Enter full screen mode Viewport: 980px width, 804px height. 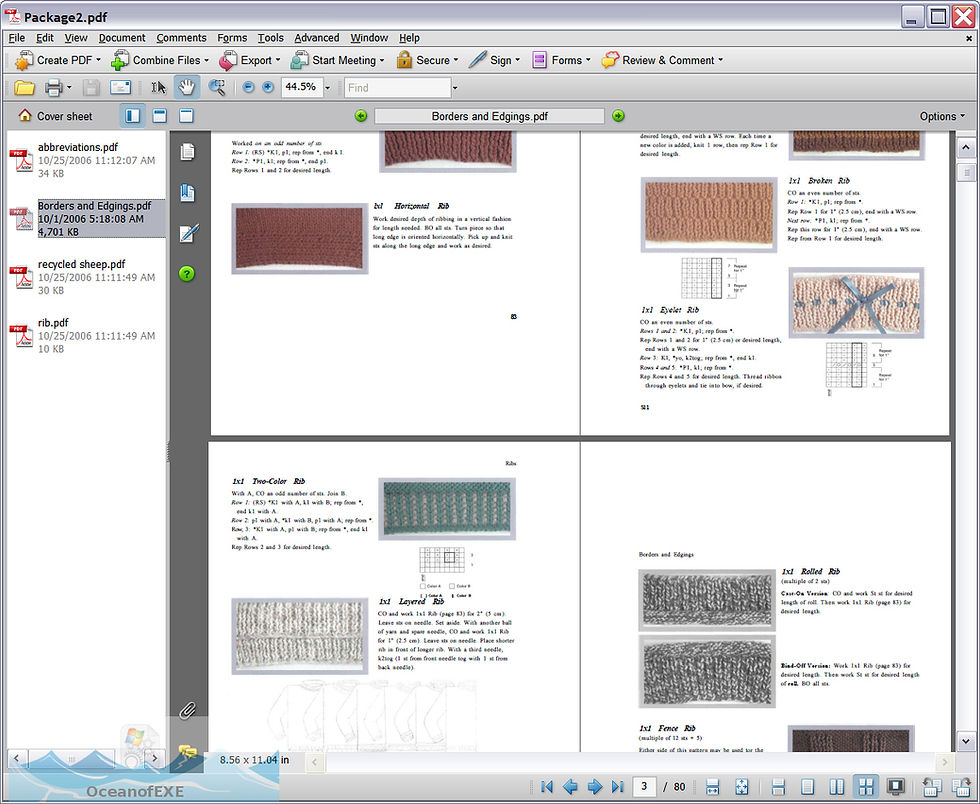click(x=896, y=786)
